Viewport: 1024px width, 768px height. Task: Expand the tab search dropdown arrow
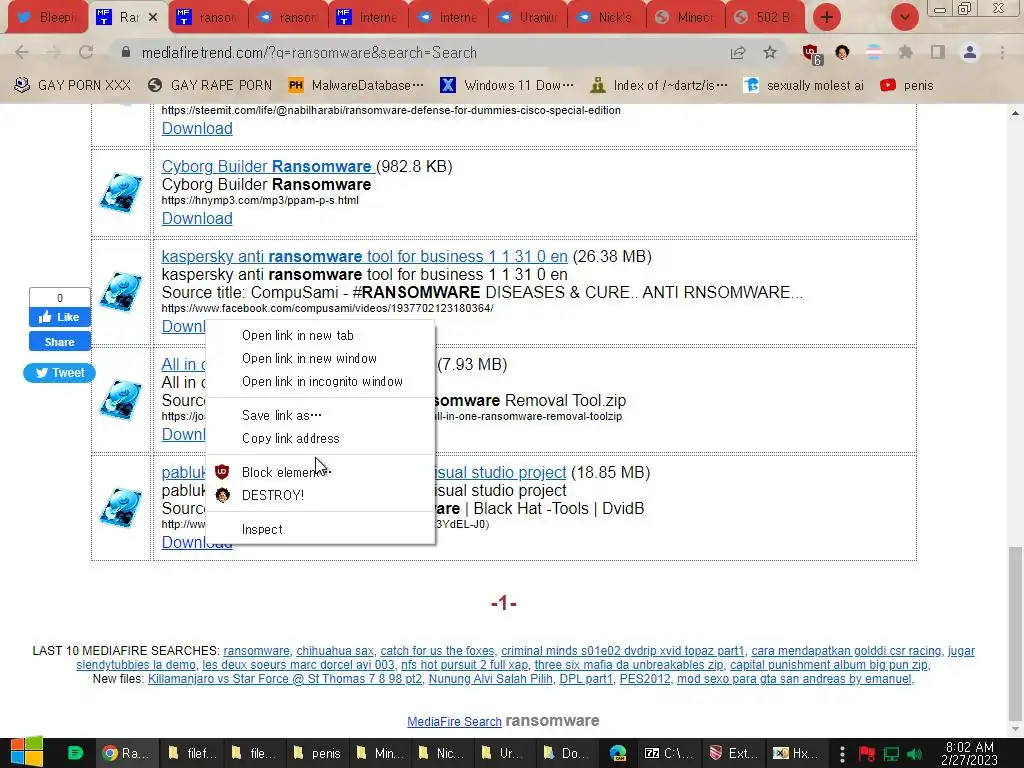[904, 17]
